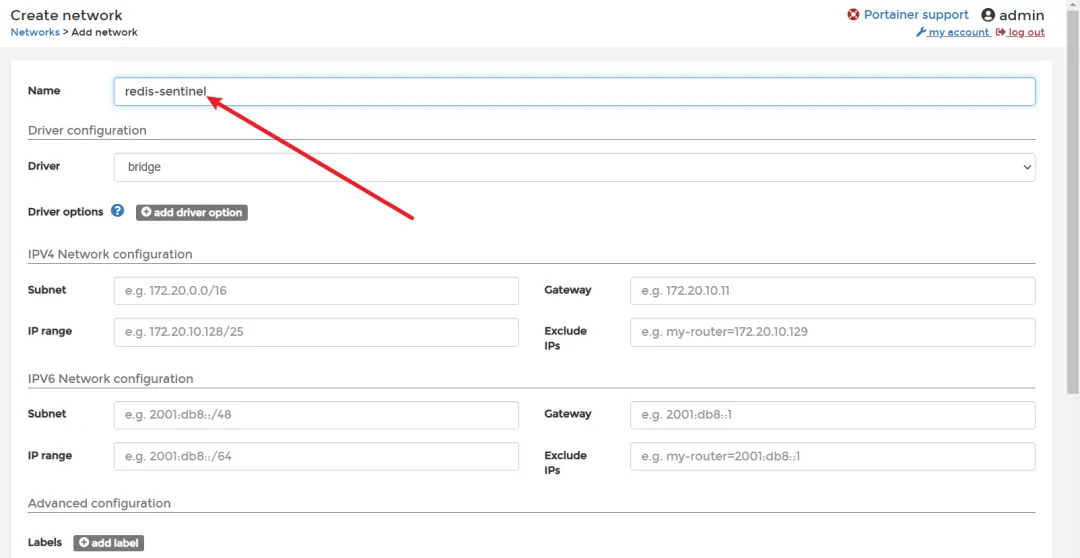This screenshot has height=558, width=1080.
Task: Click the IPV4 Network configuration heading
Action: point(110,254)
